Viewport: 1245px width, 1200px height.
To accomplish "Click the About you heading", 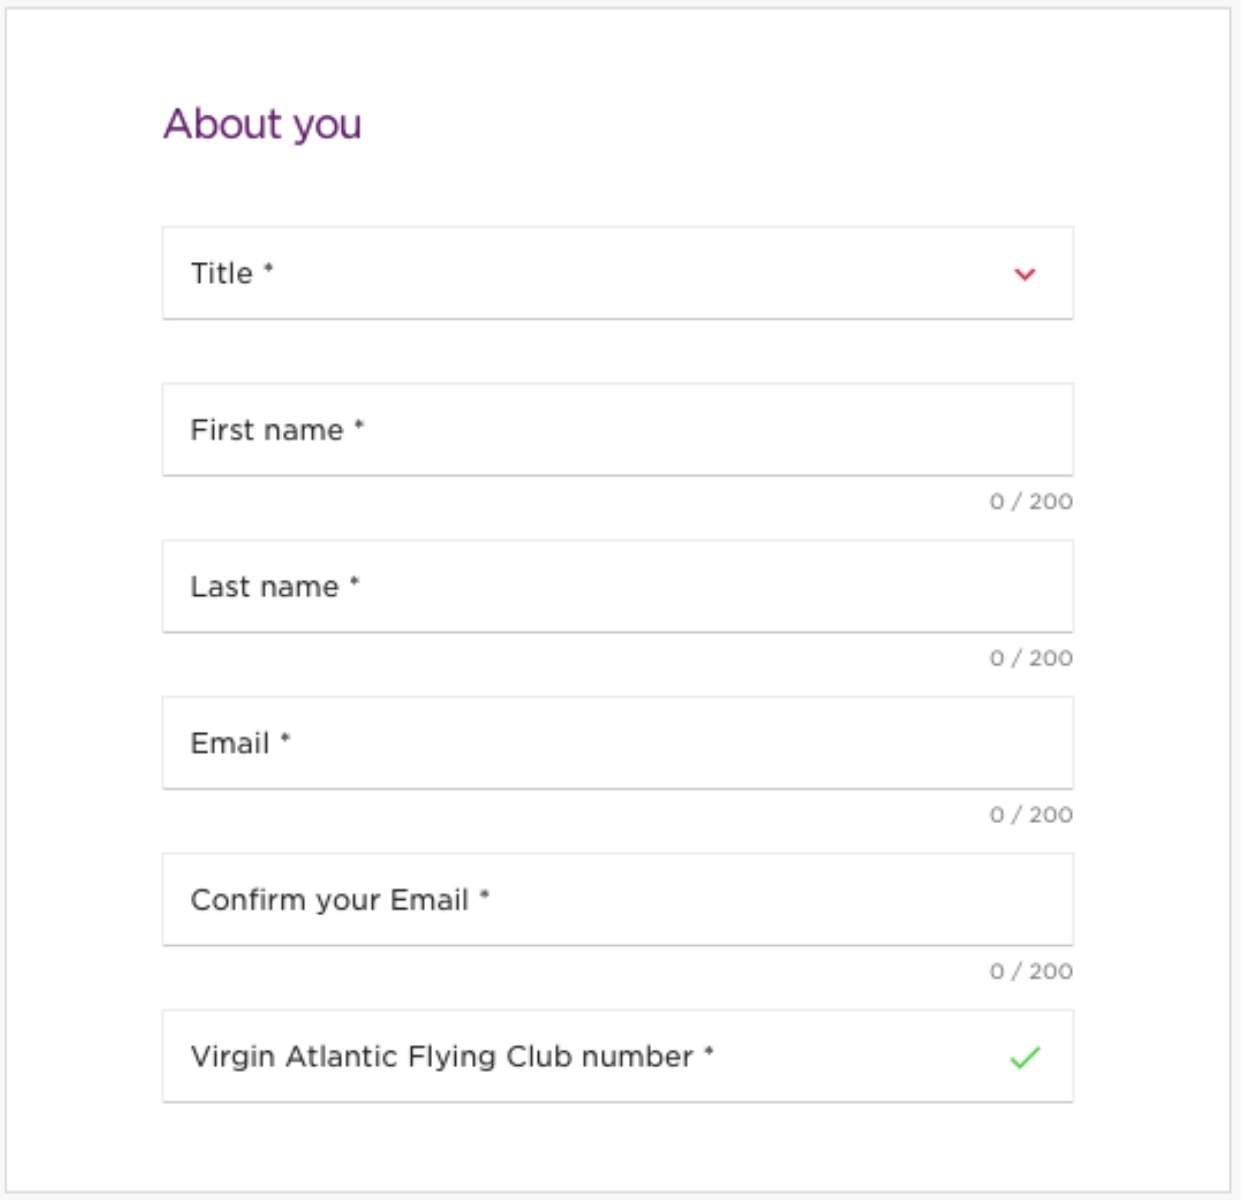I will [x=262, y=124].
